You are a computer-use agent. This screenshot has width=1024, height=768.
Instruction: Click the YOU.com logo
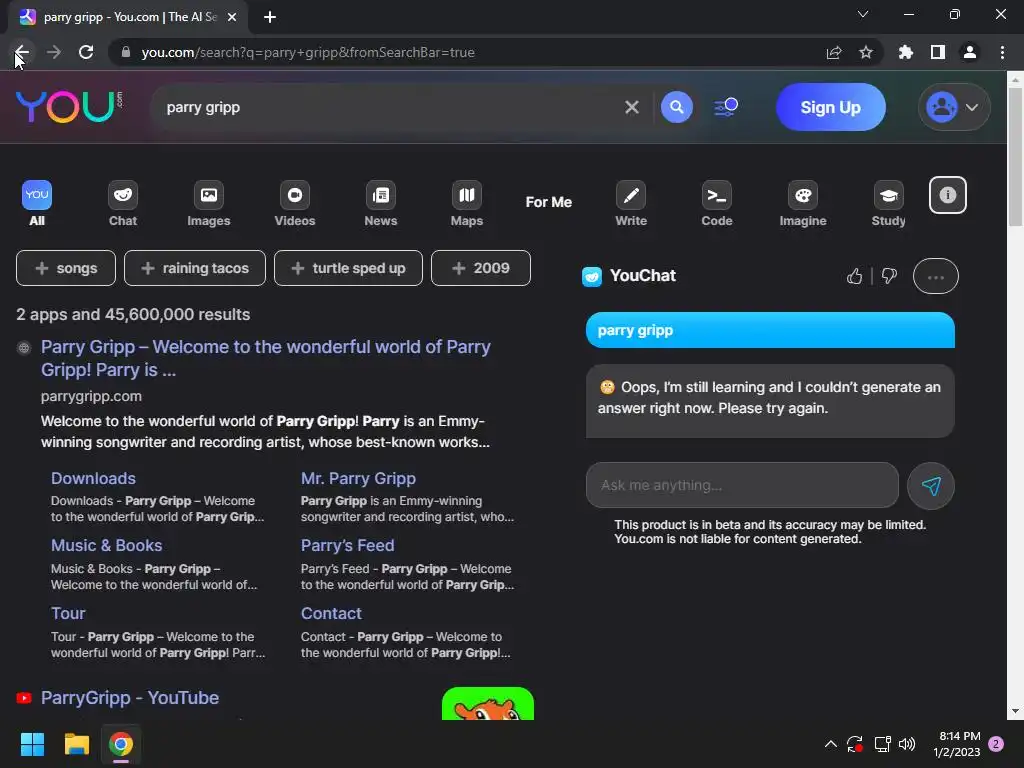69,106
